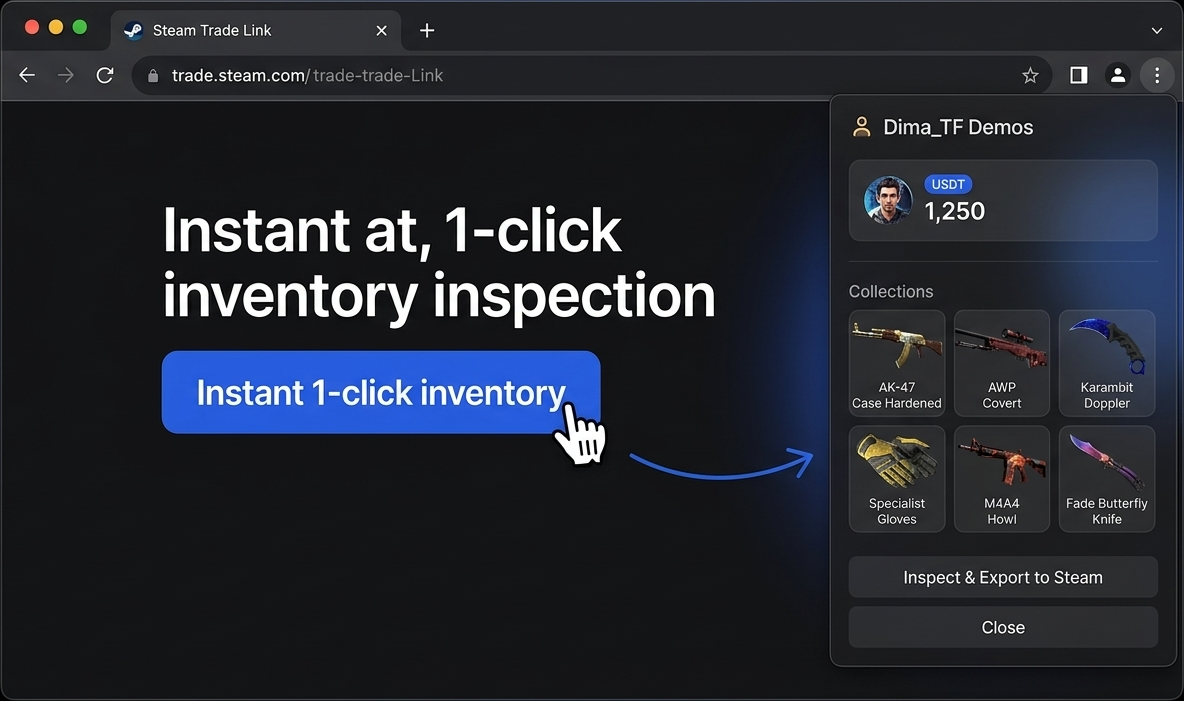
Task: Open the browser profile avatar icon
Action: [1118, 75]
